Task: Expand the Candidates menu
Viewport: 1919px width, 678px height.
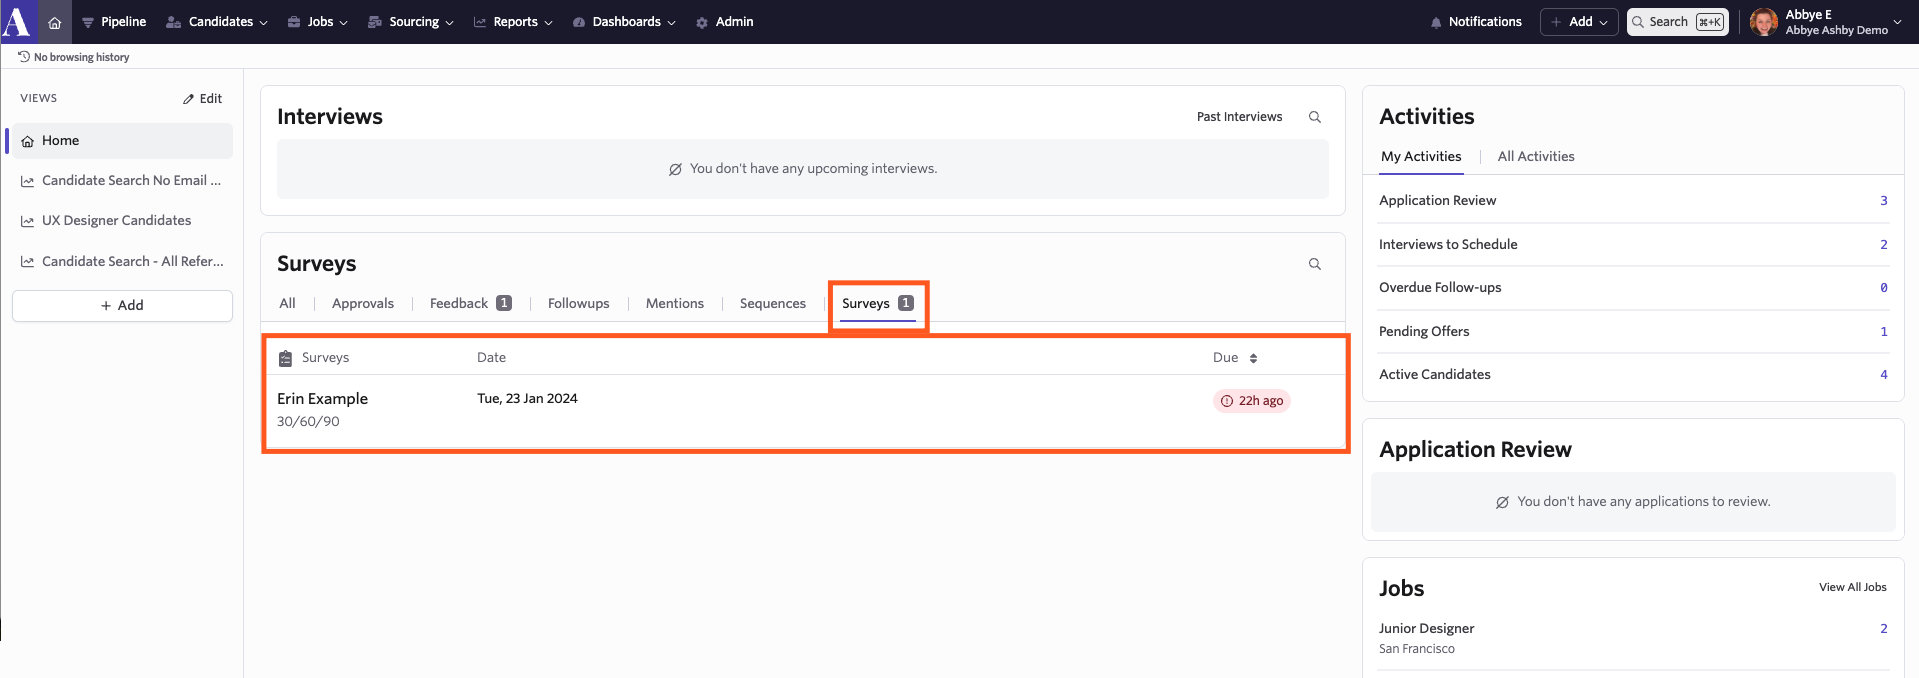Action: point(217,22)
